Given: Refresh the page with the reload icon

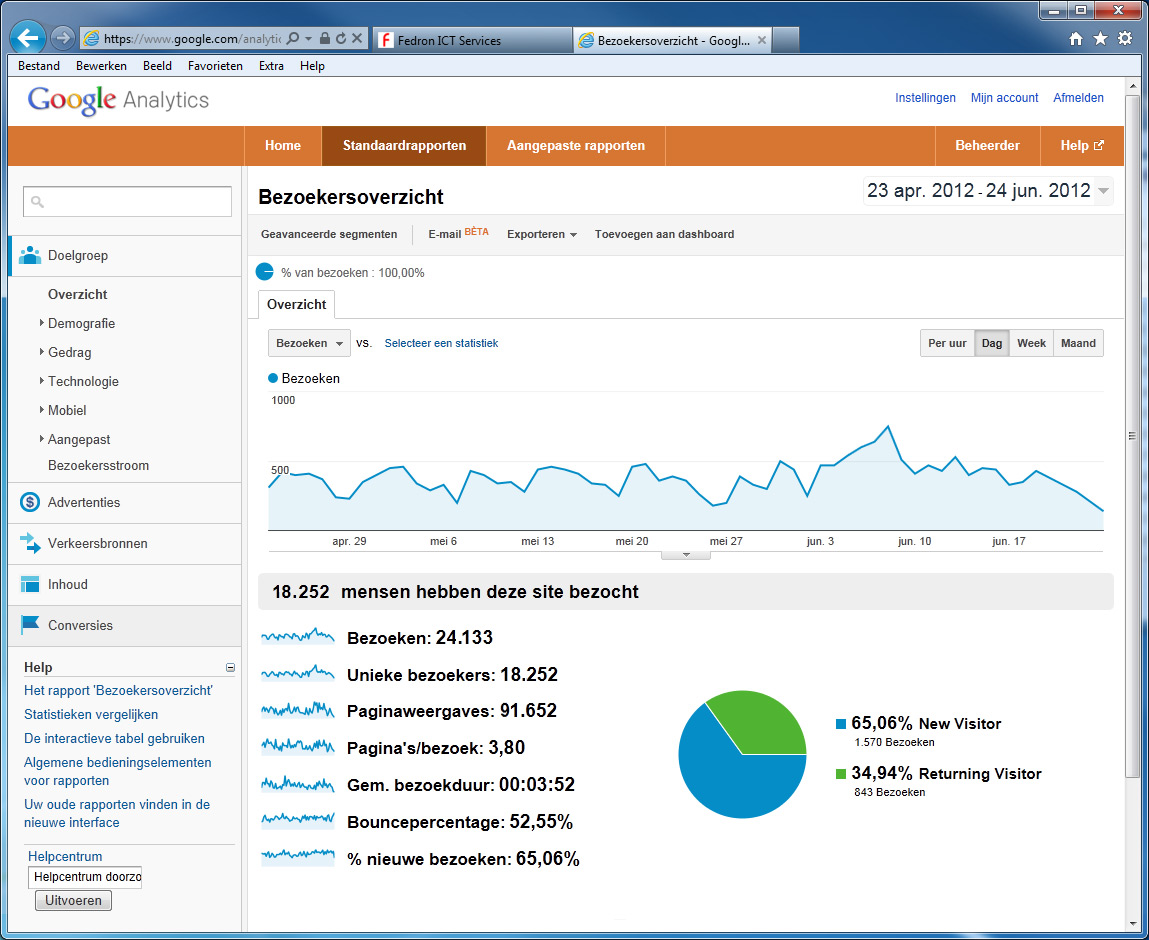Looking at the screenshot, I should pyautogui.click(x=341, y=38).
